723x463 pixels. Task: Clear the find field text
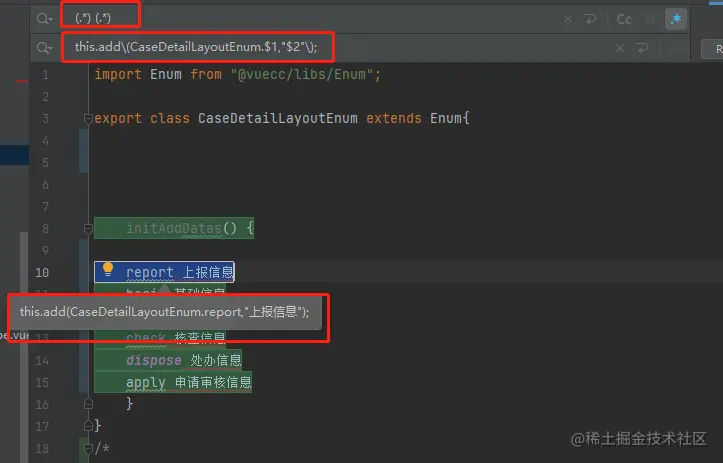pos(568,19)
